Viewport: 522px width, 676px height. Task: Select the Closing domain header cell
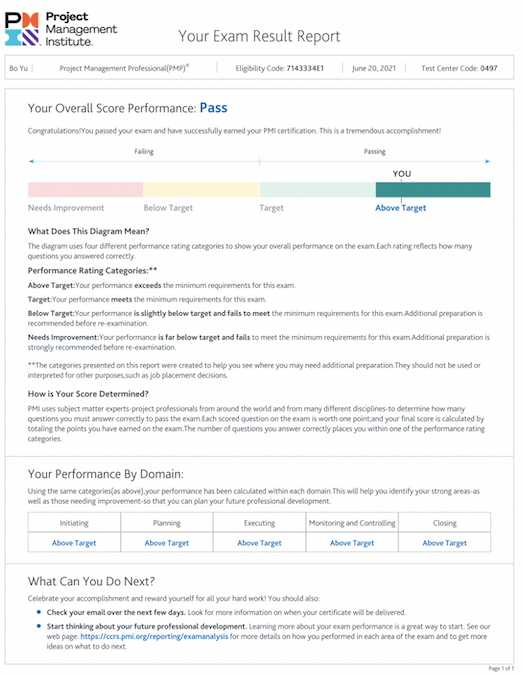444,523
